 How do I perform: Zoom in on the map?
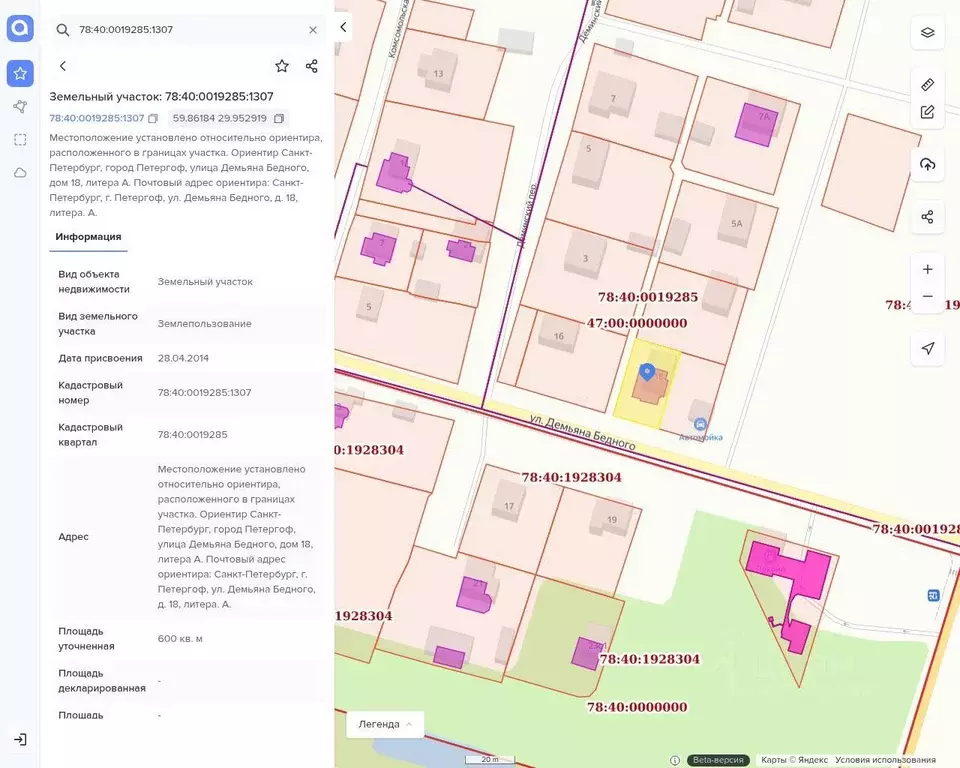click(x=927, y=269)
